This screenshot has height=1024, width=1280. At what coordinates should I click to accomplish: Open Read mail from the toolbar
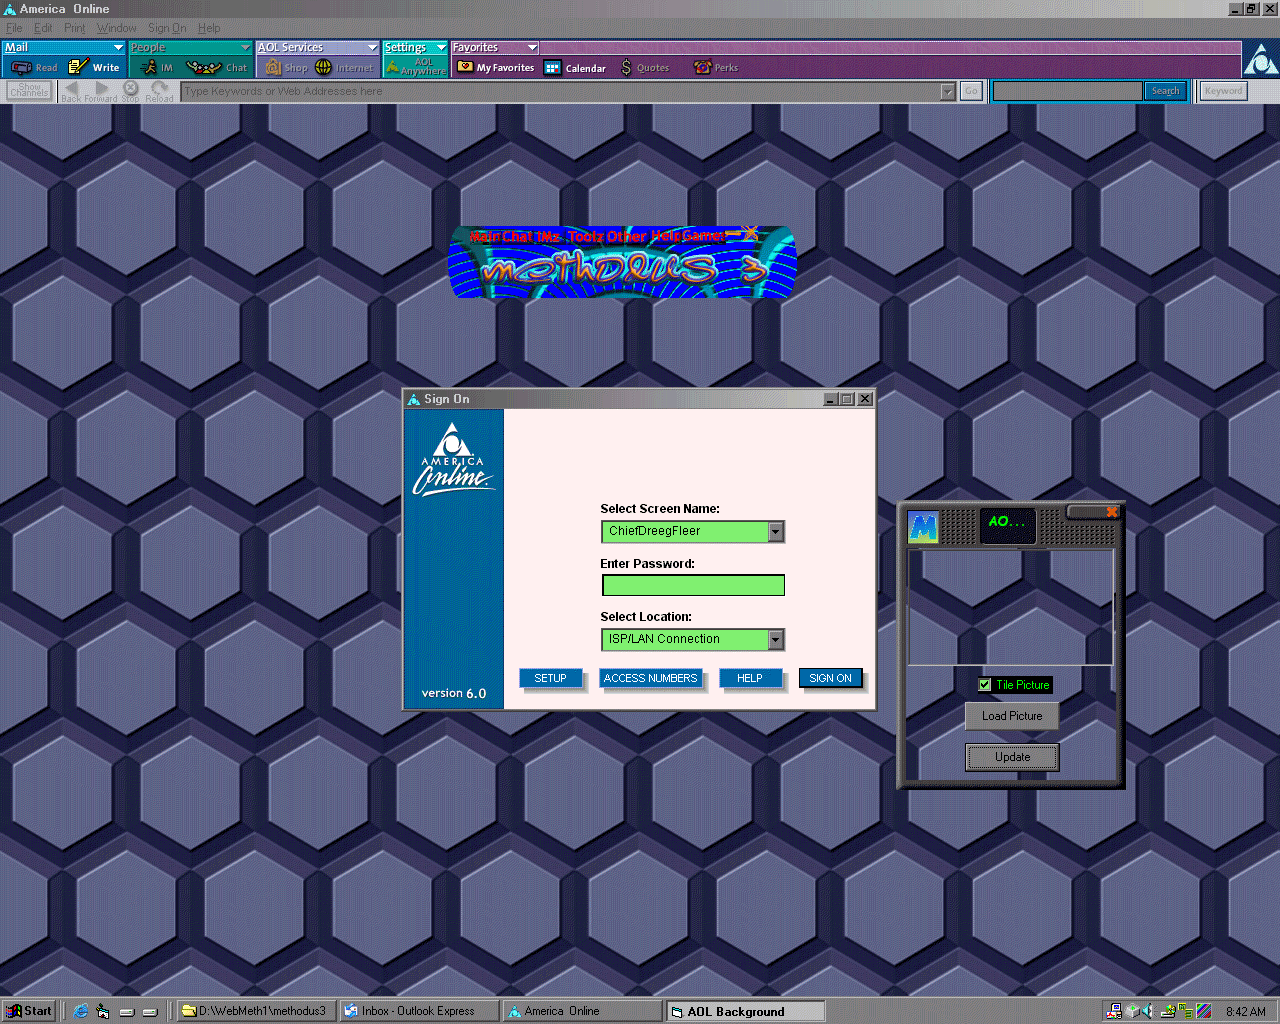(x=34, y=68)
